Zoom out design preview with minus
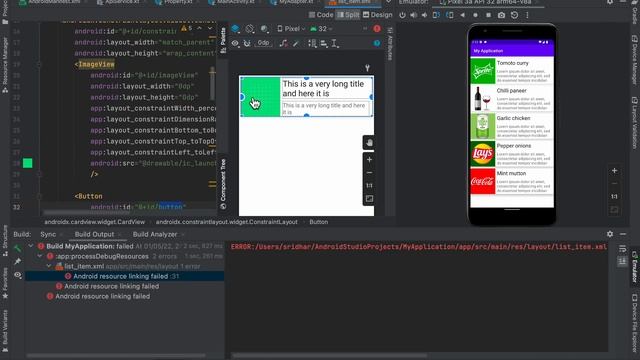The height and width of the screenshot is (360, 640). coord(369,173)
